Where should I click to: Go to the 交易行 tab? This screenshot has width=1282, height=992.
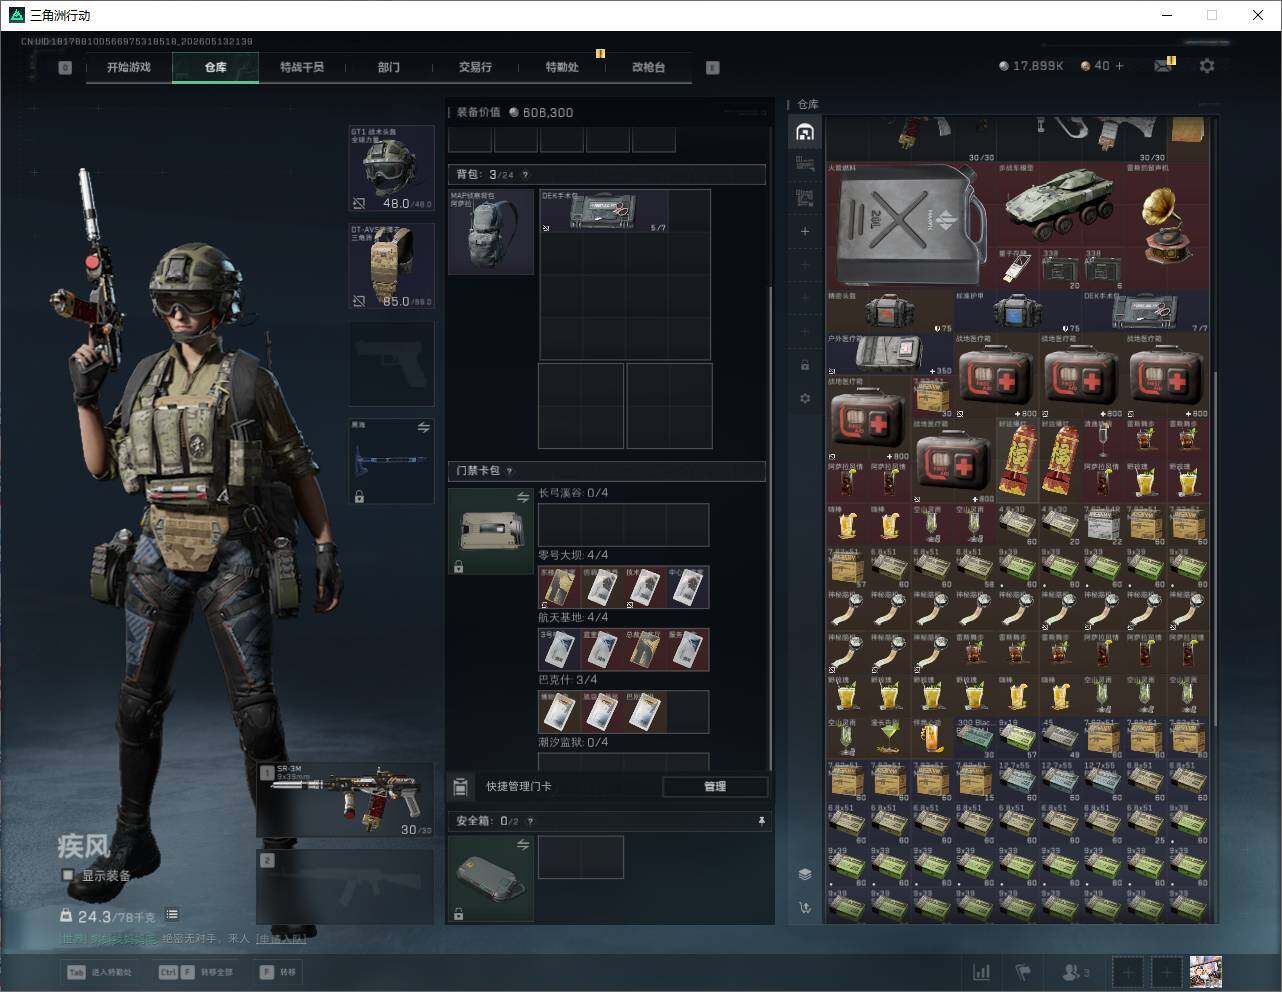click(x=475, y=67)
